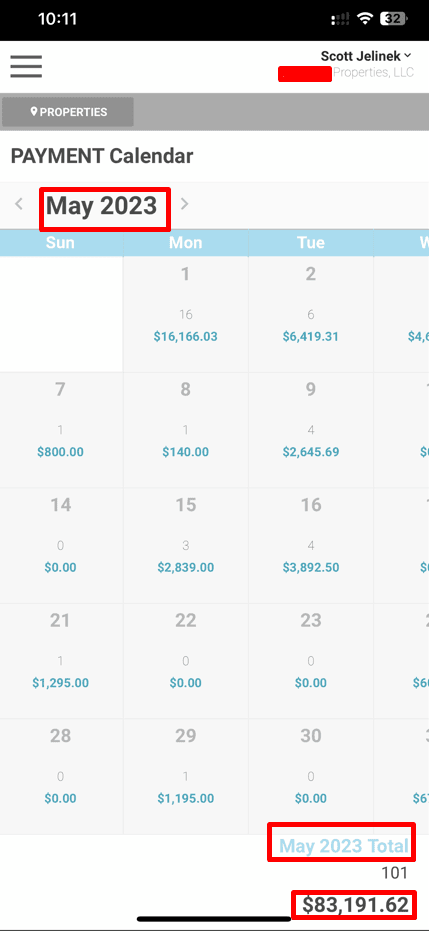Expand the Scott Jelinek account dropdown

(x=366, y=56)
